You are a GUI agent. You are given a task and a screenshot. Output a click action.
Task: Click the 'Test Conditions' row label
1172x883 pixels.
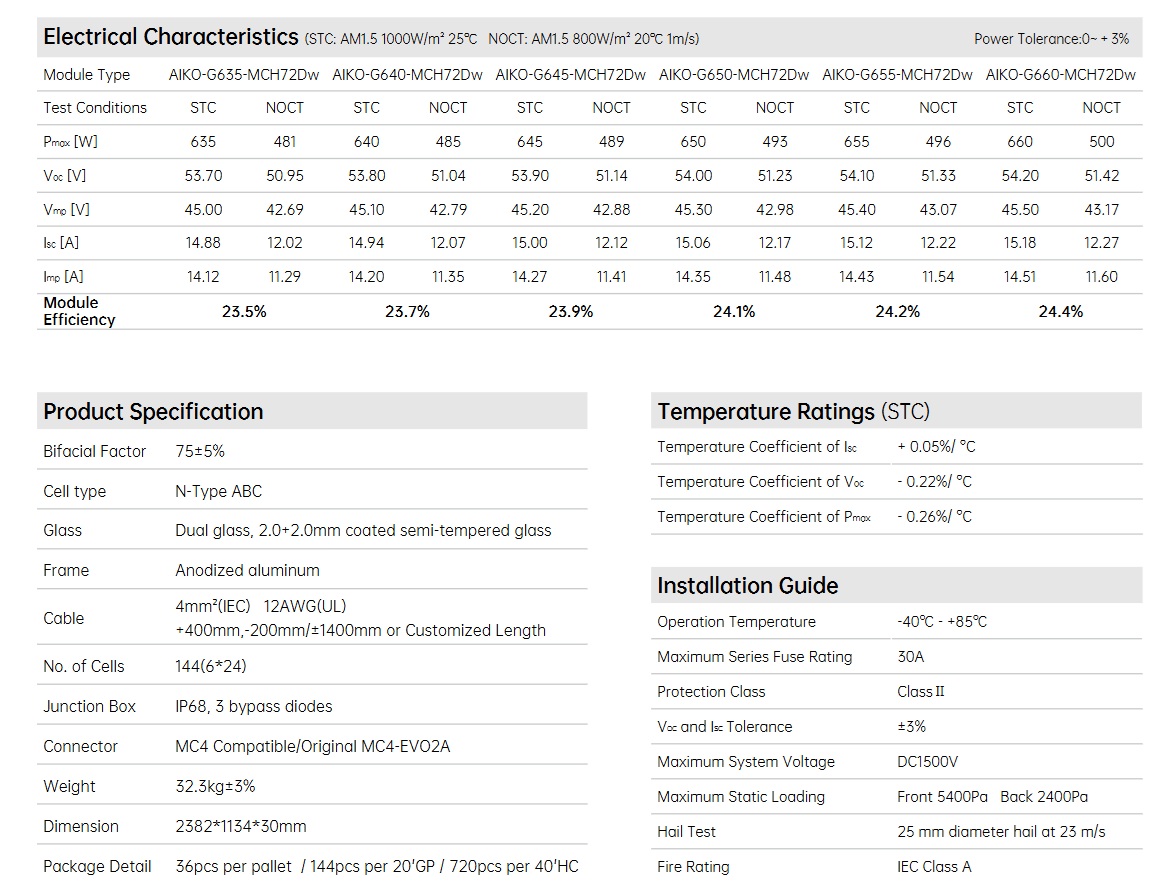coord(95,108)
